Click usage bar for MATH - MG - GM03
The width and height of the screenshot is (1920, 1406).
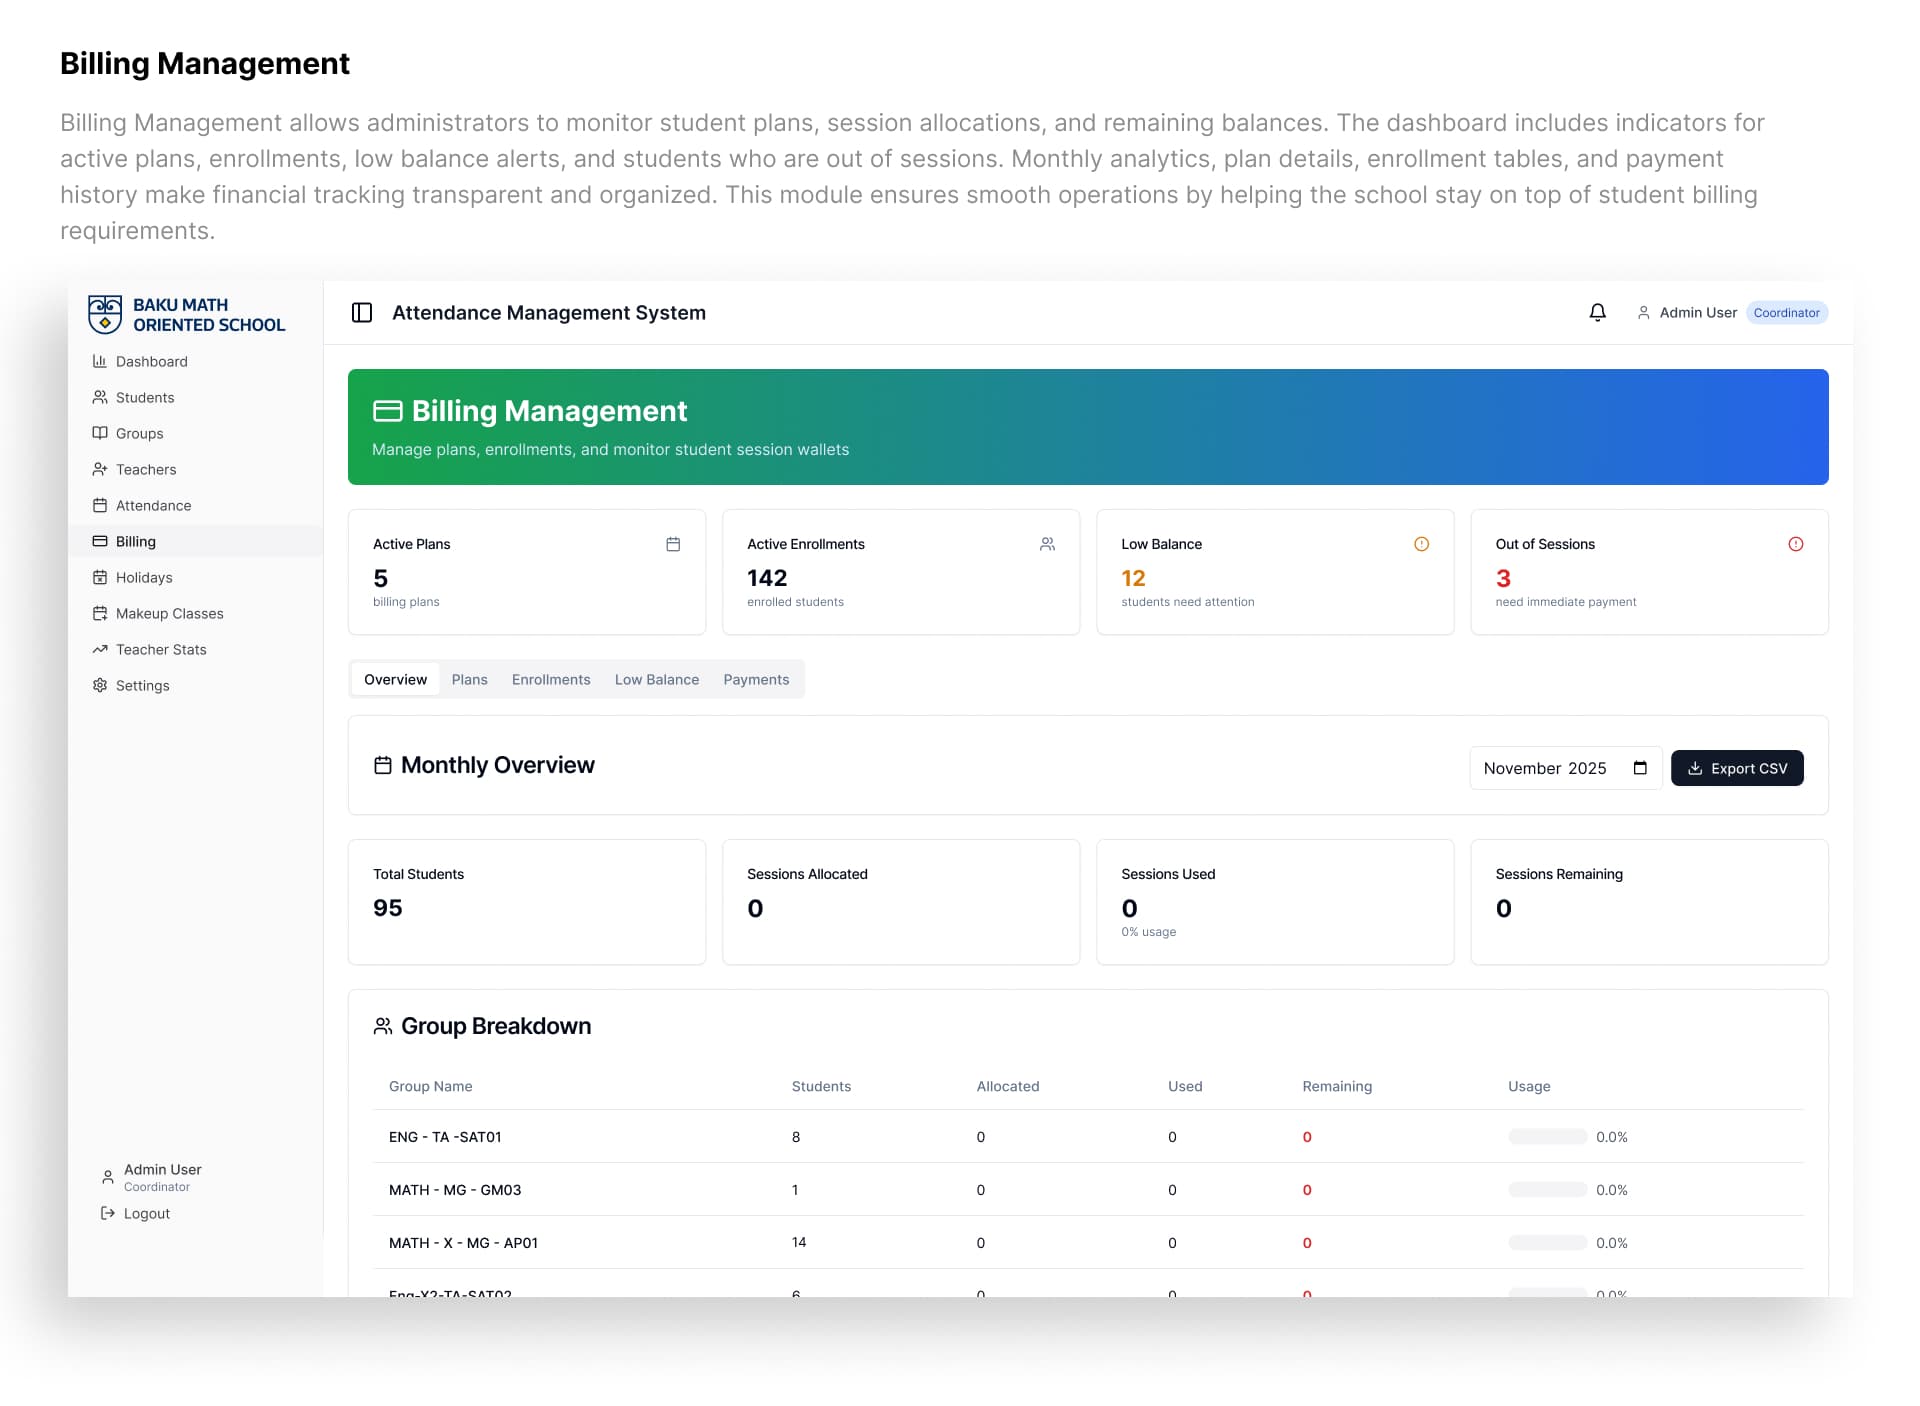[1547, 1190]
